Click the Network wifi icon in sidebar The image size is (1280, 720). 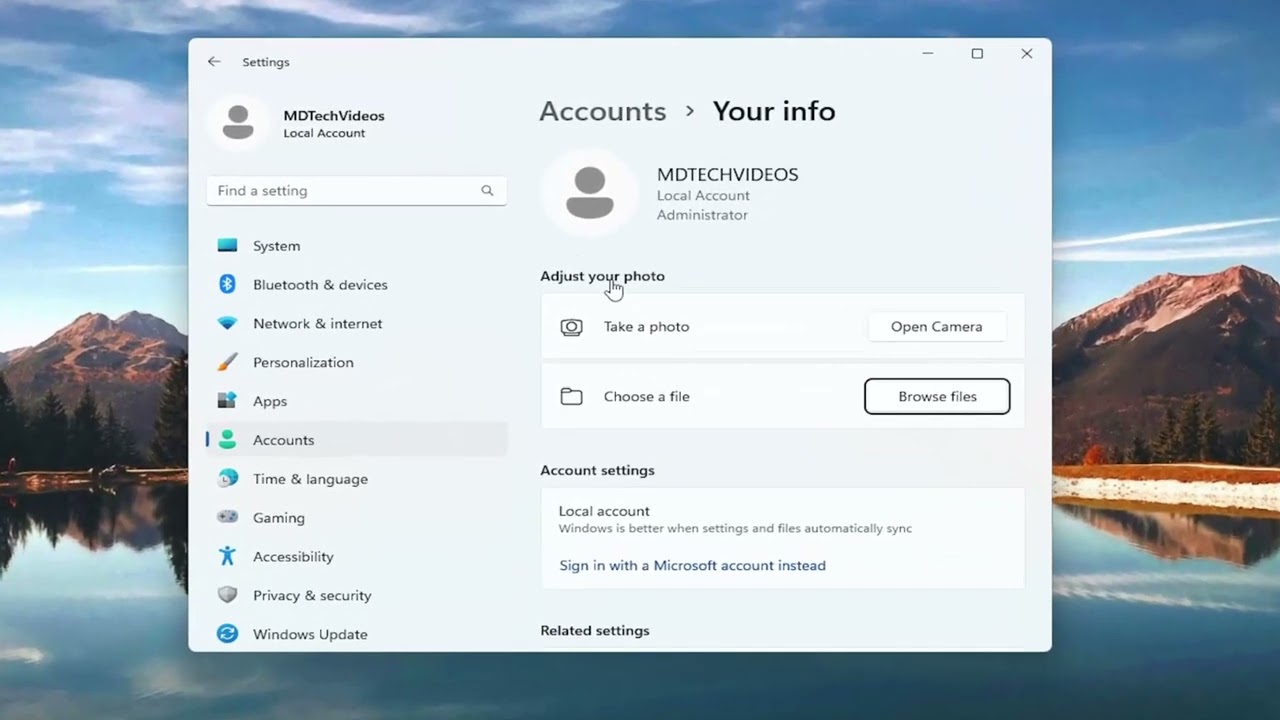[x=228, y=323]
